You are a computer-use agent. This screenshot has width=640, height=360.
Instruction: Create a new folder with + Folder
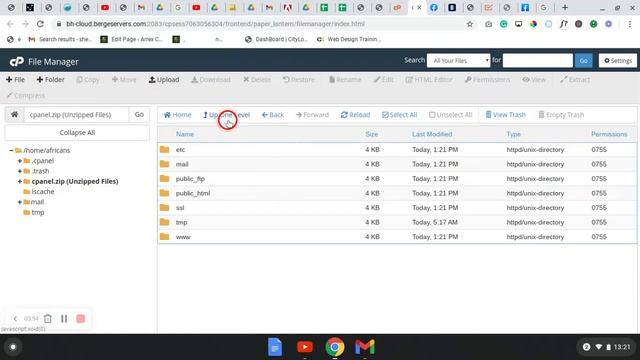tap(50, 80)
